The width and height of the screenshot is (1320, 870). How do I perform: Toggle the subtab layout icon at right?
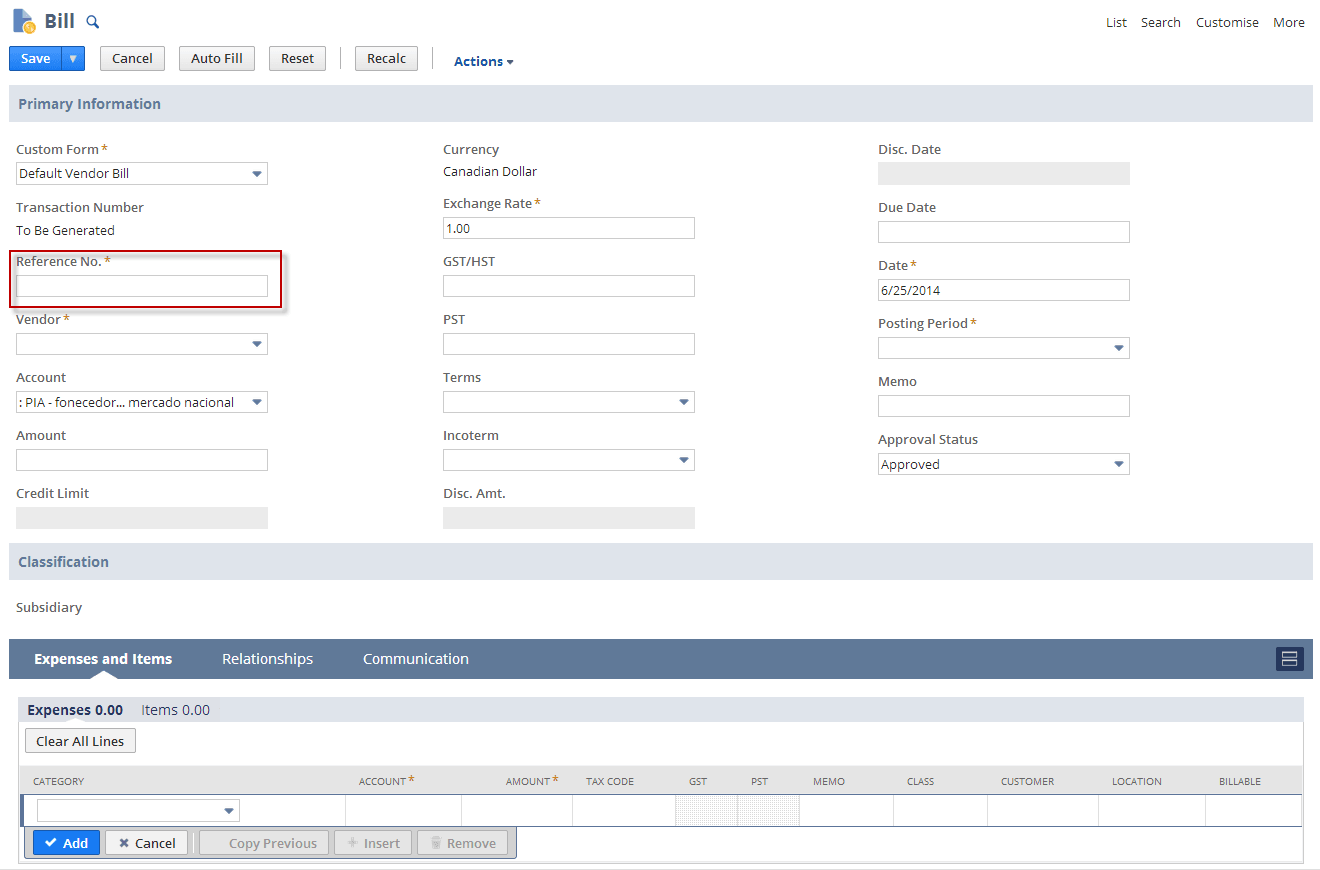[1289, 658]
